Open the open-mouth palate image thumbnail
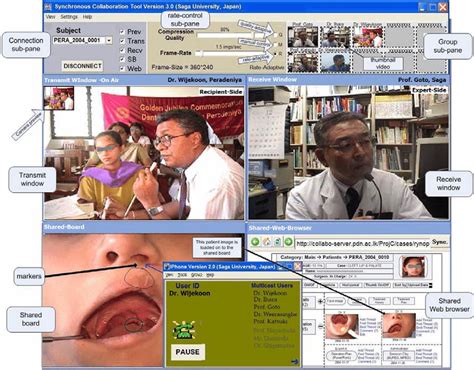Viewport: 474px width, 370px height. pos(342,326)
